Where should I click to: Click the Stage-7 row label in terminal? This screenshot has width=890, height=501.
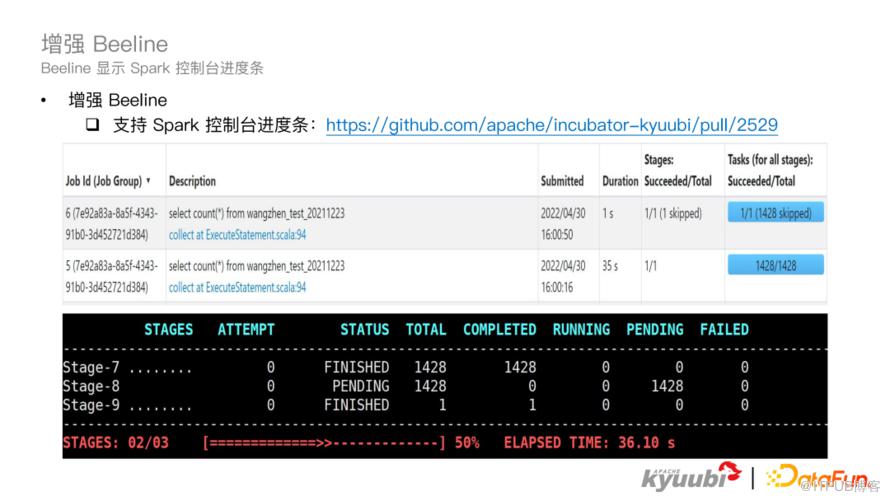coord(91,368)
